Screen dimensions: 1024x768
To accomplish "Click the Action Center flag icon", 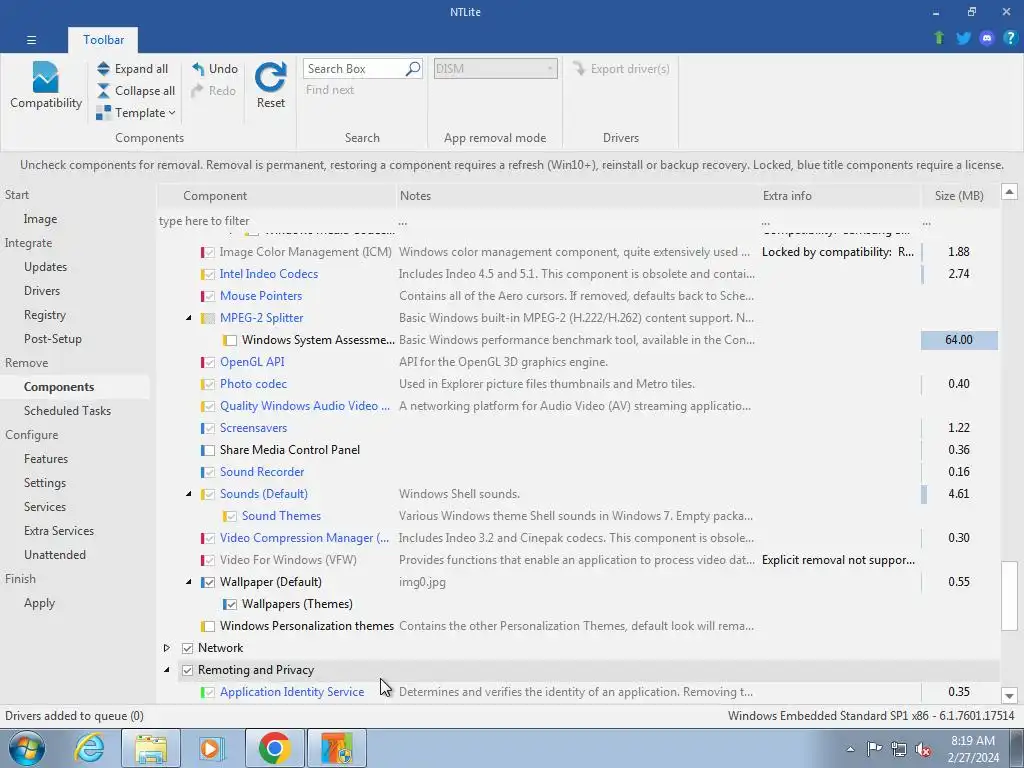I will pyautogui.click(x=874, y=749).
